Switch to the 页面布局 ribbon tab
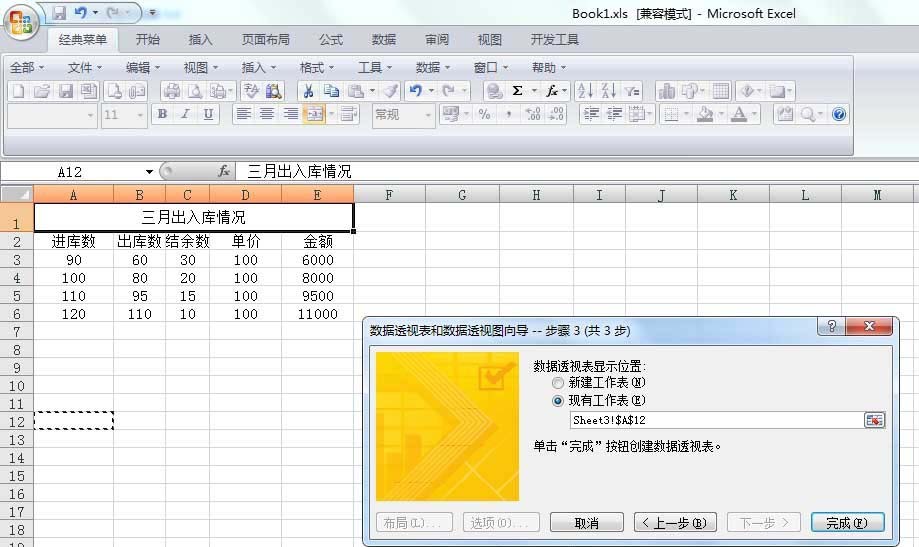 [x=266, y=39]
